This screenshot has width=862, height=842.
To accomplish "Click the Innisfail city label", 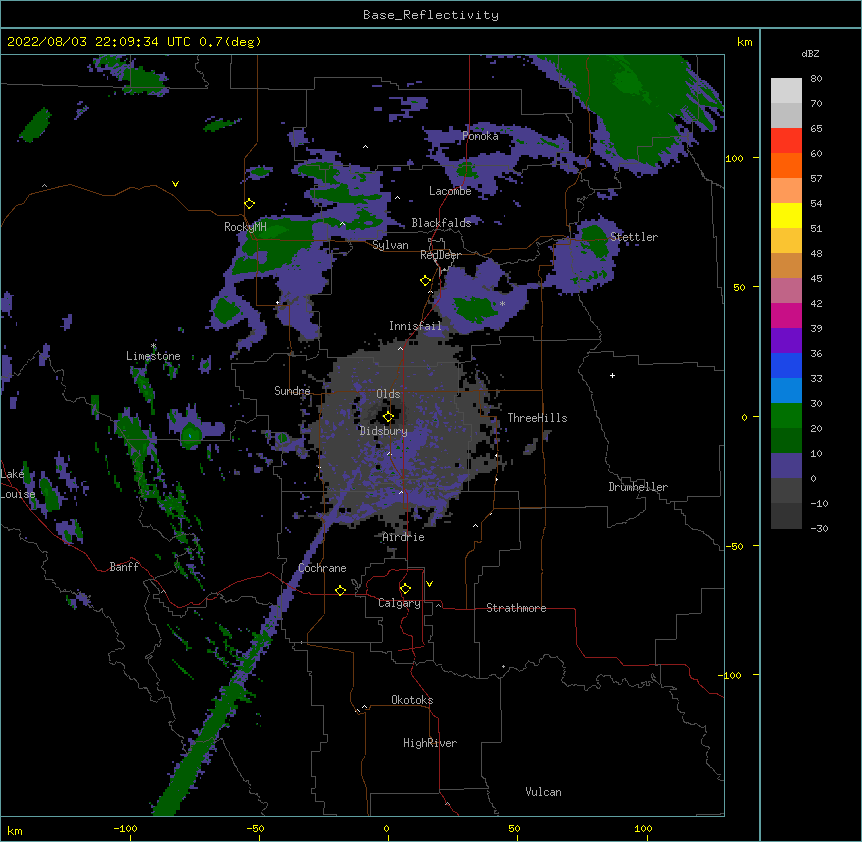I will point(415,326).
